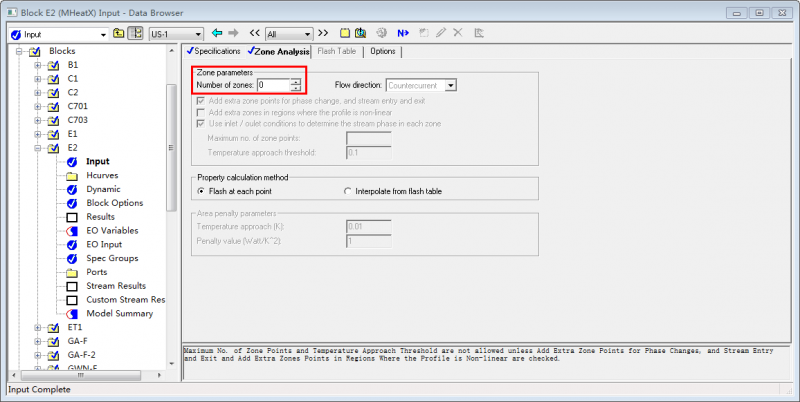
Task: Open the Input form selector dropdown
Action: point(104,35)
